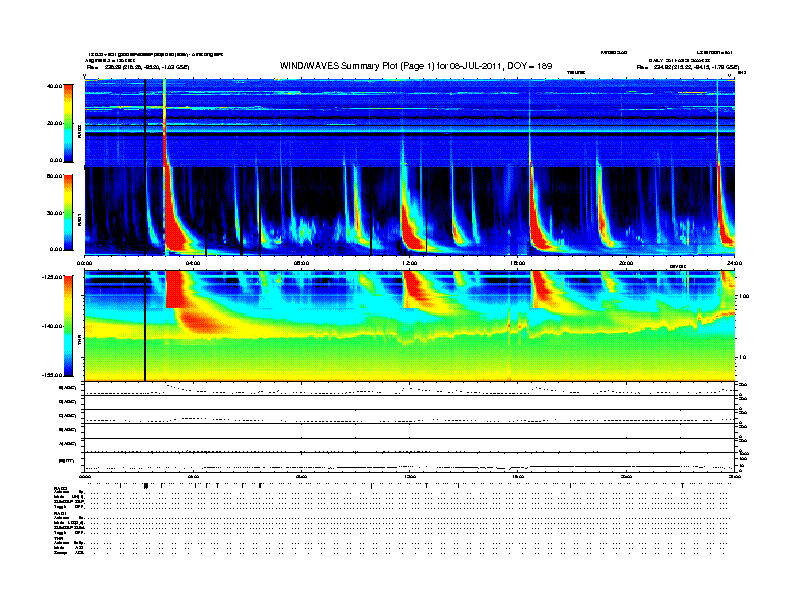The width and height of the screenshot is (792, 612).
Task: Click the TNR intensity color bar
Action: [x=68, y=326]
